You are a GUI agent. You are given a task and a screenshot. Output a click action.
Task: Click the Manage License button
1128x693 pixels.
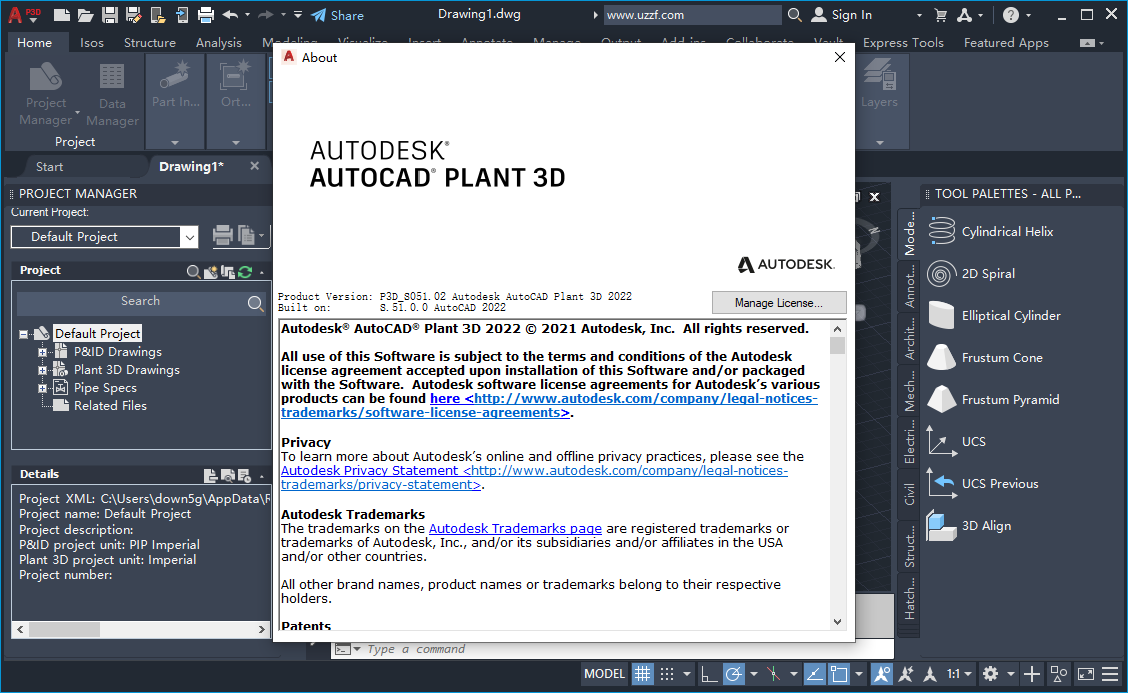coord(779,302)
